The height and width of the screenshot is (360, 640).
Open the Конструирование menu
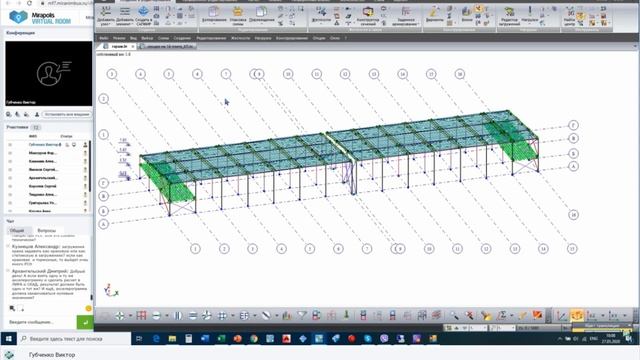click(292, 38)
